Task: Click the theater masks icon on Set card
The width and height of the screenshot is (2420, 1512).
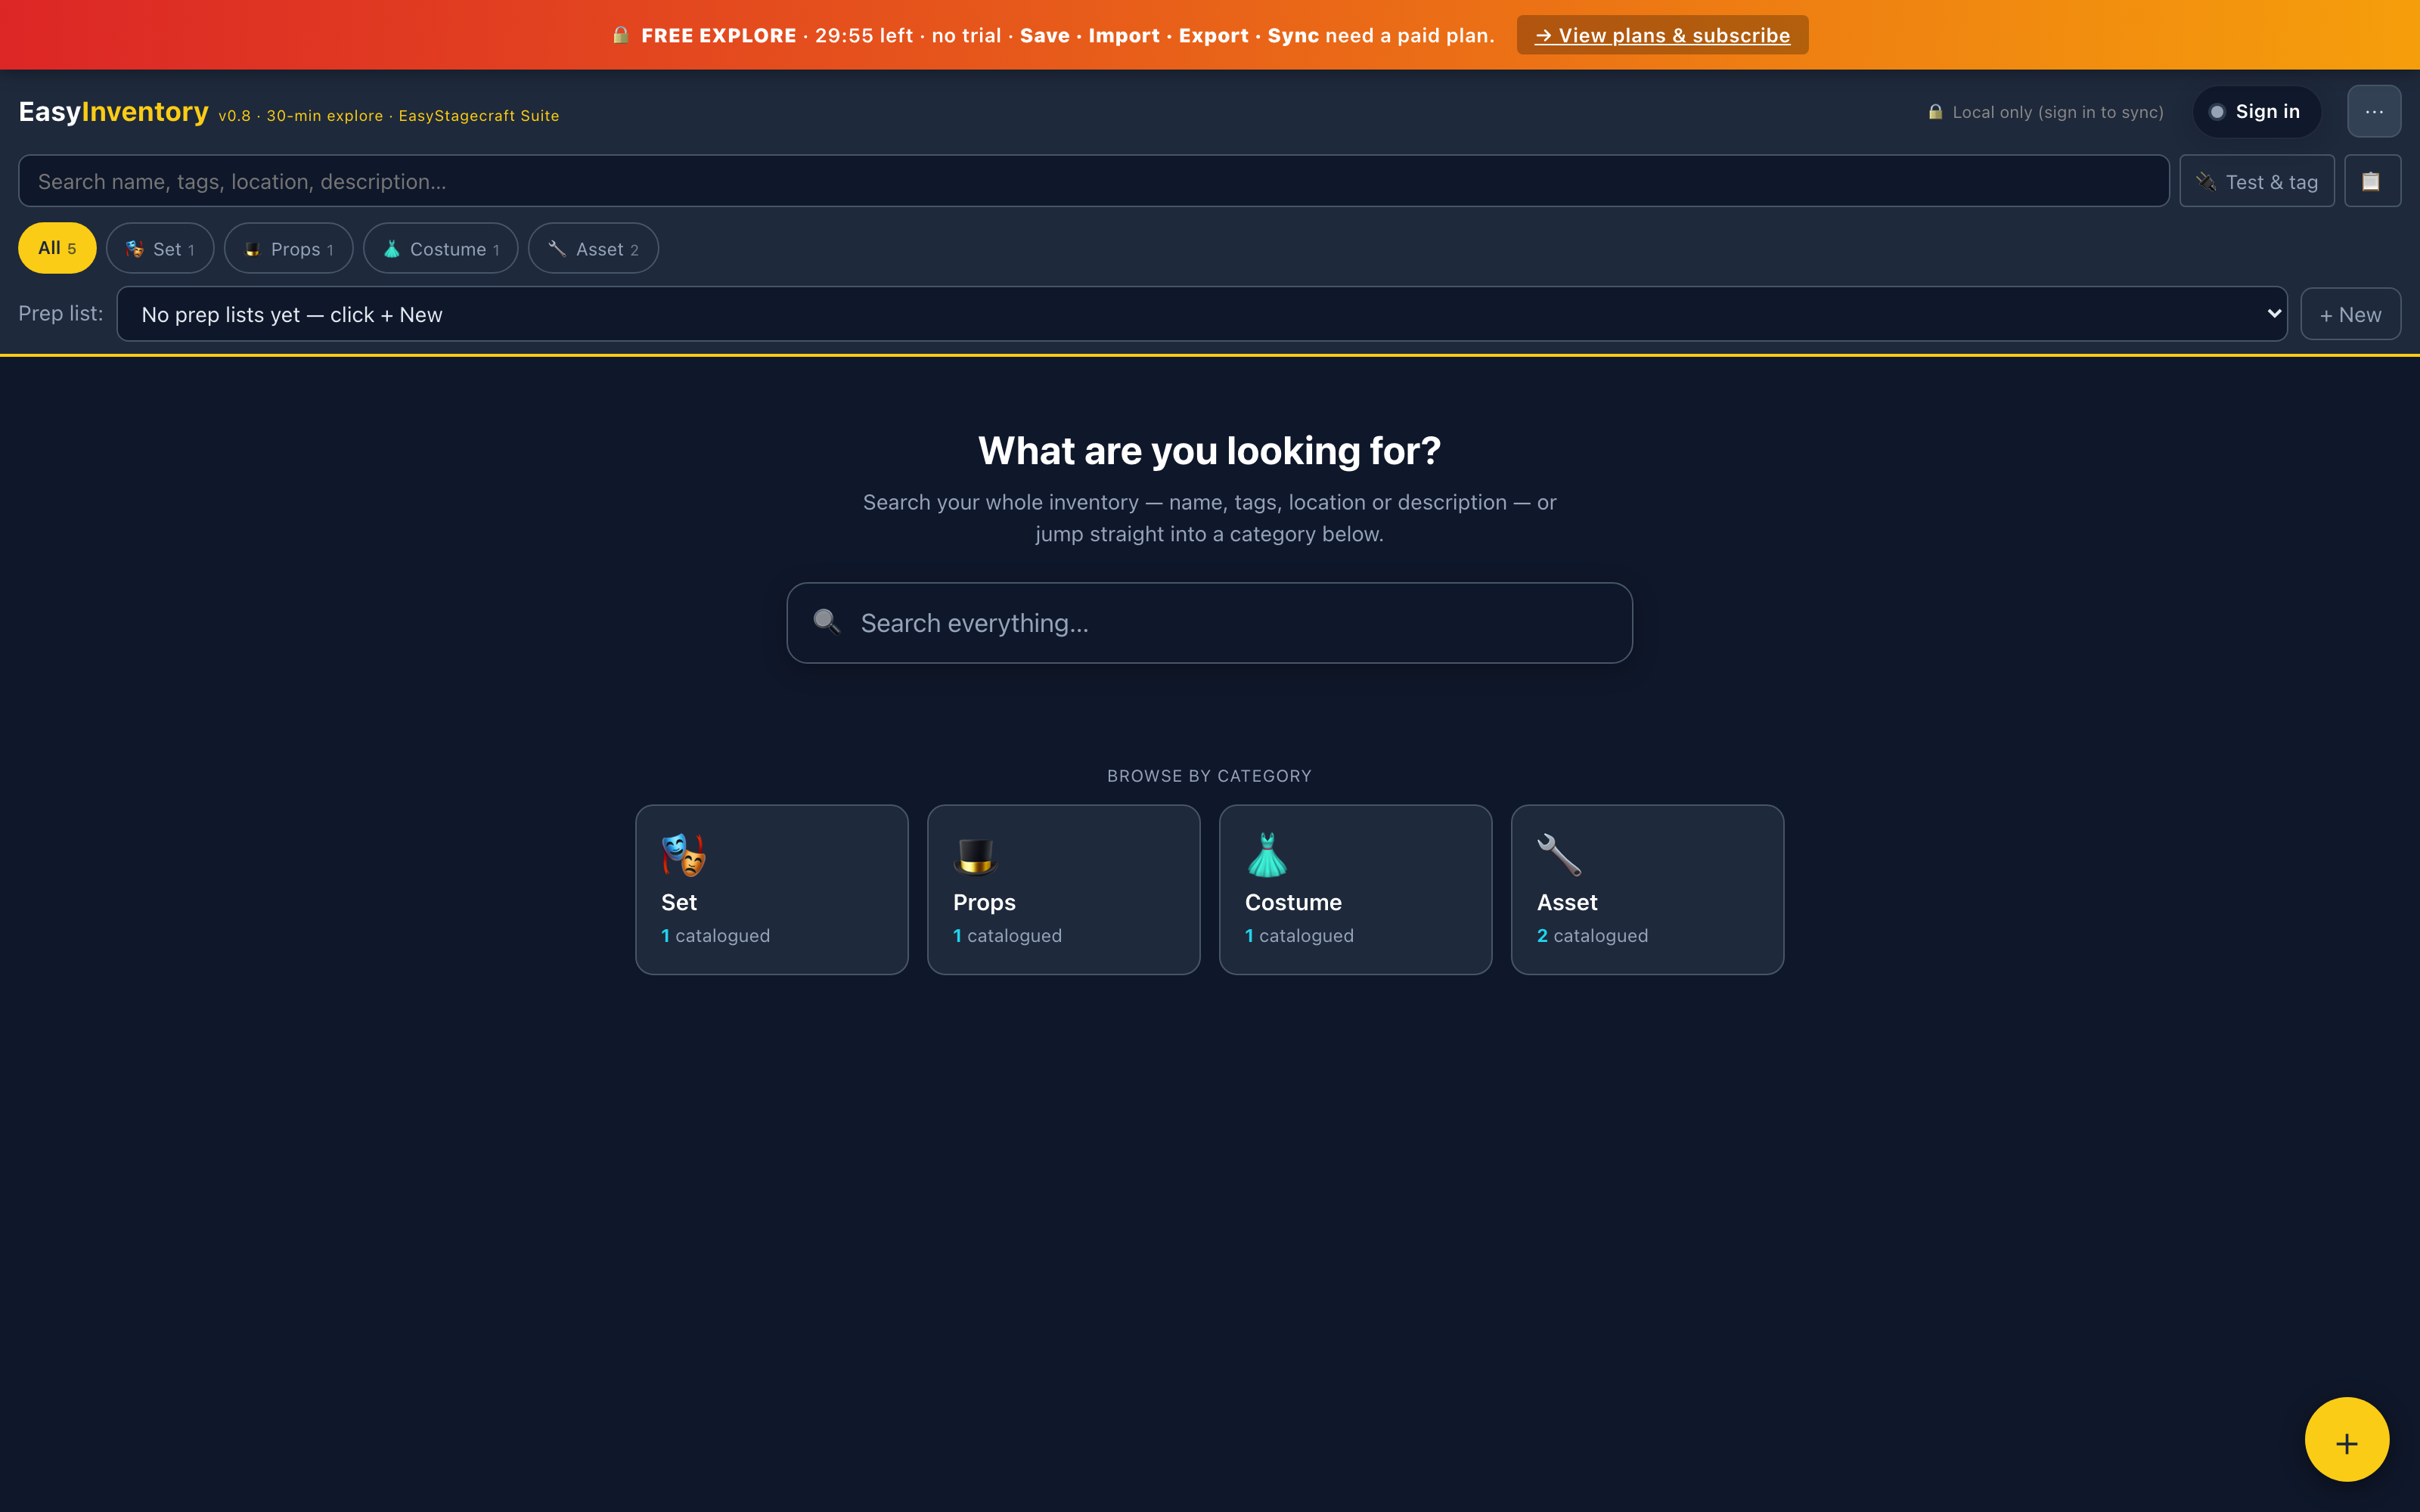Action: click(x=683, y=855)
